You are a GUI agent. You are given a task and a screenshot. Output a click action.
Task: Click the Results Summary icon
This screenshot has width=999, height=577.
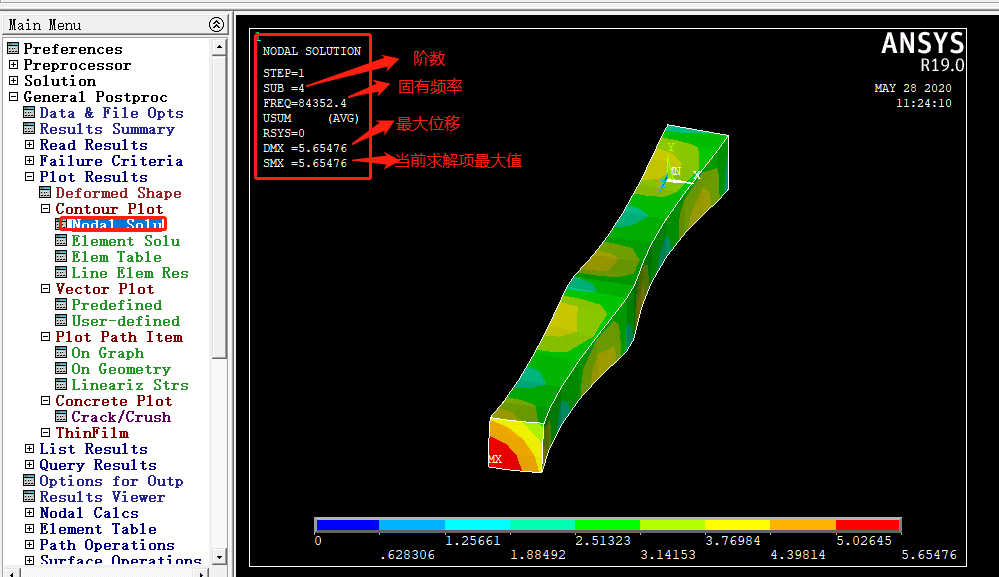click(29, 128)
